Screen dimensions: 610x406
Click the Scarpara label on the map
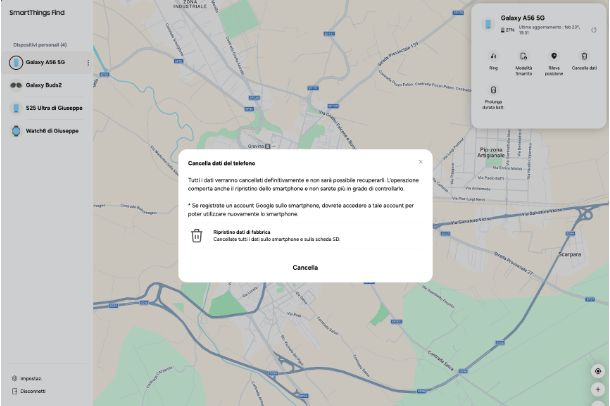tap(570, 254)
